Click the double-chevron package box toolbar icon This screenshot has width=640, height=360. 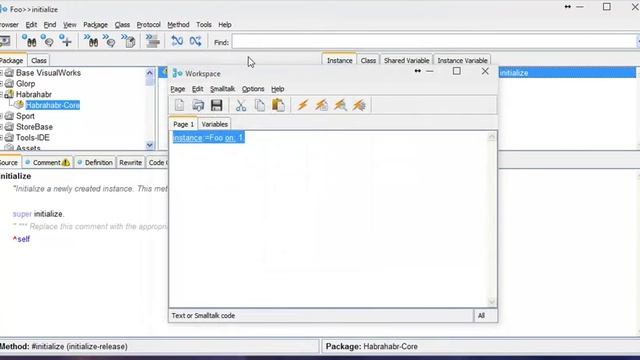pos(129,41)
